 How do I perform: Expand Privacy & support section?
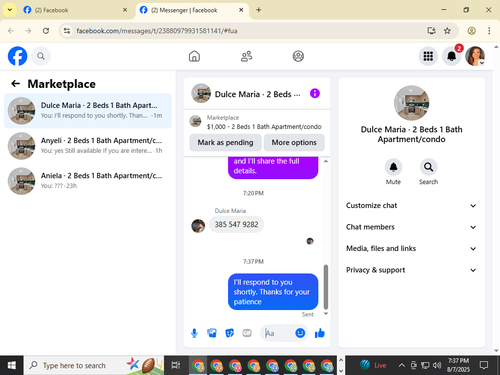[411, 270]
